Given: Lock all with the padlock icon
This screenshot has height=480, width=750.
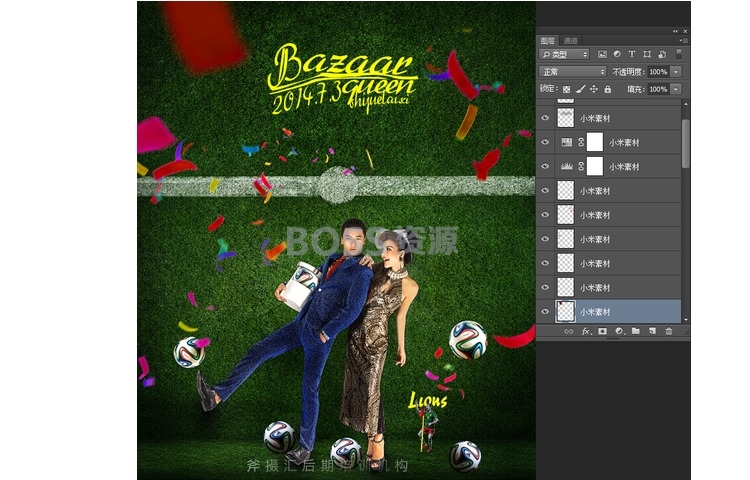Looking at the screenshot, I should tap(607, 89).
